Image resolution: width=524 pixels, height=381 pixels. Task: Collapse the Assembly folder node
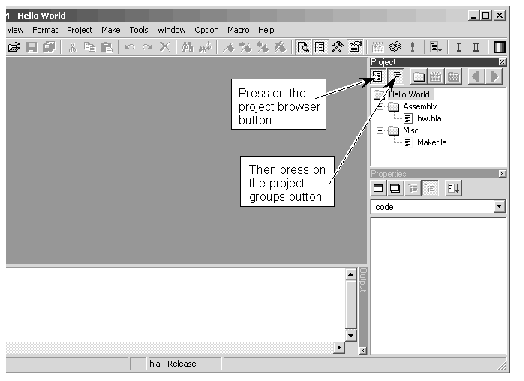coord(380,107)
